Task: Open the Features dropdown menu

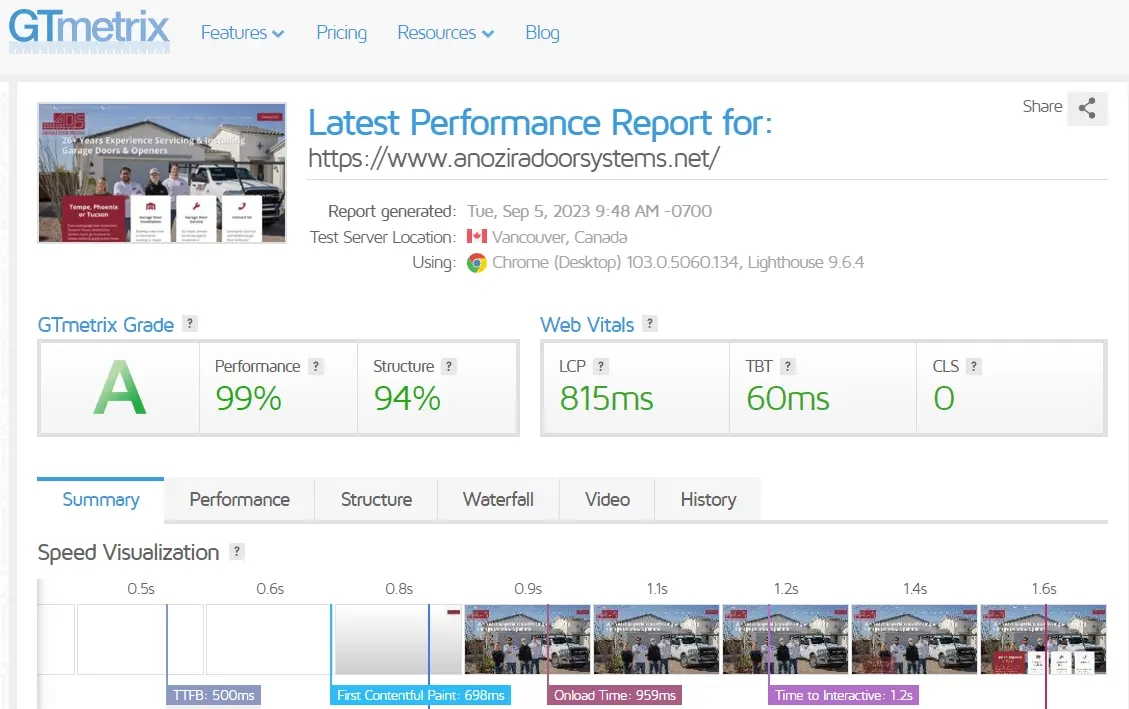Action: point(243,33)
